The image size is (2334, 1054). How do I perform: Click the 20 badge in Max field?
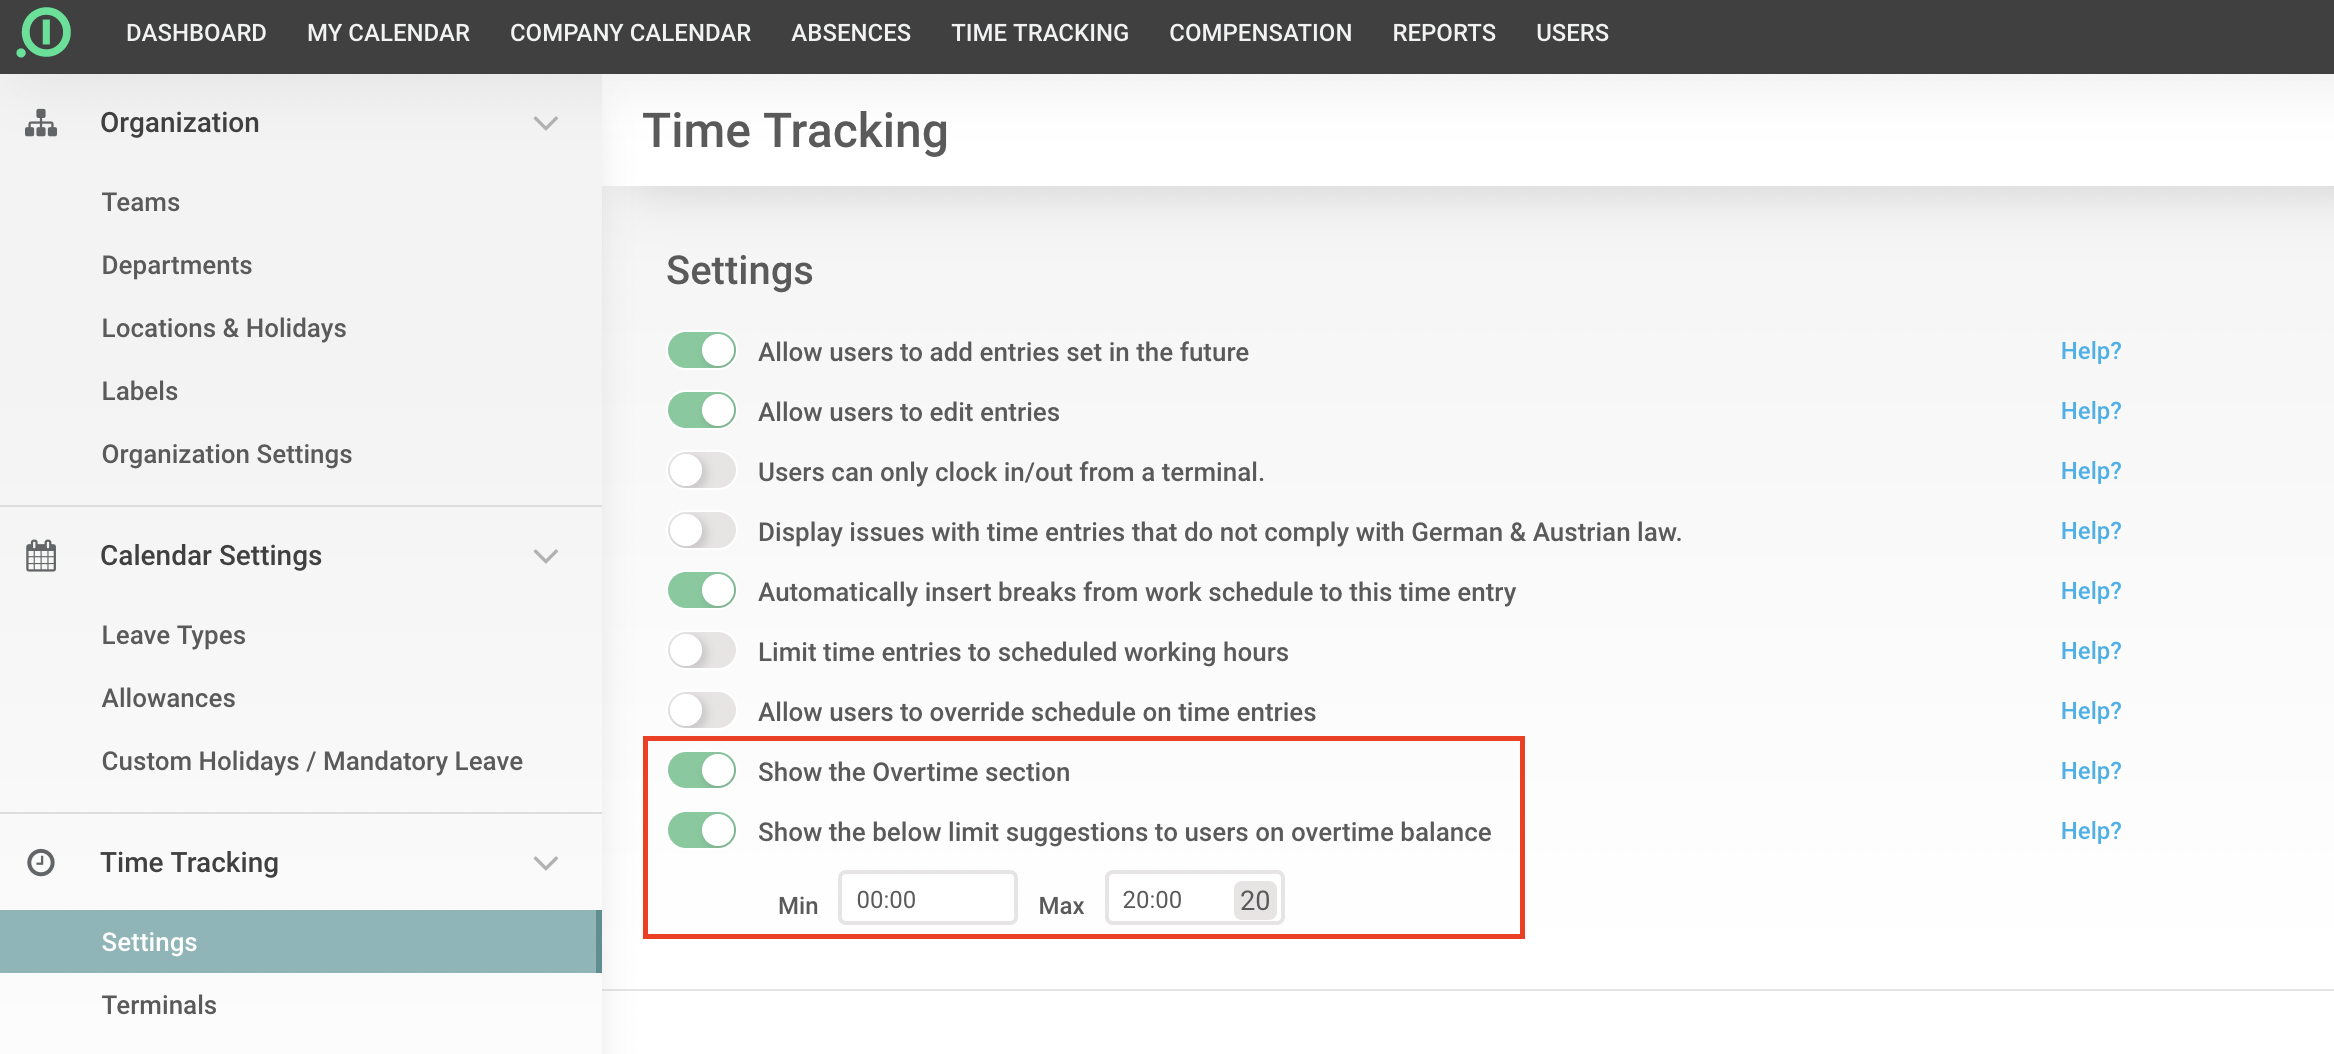pos(1254,900)
